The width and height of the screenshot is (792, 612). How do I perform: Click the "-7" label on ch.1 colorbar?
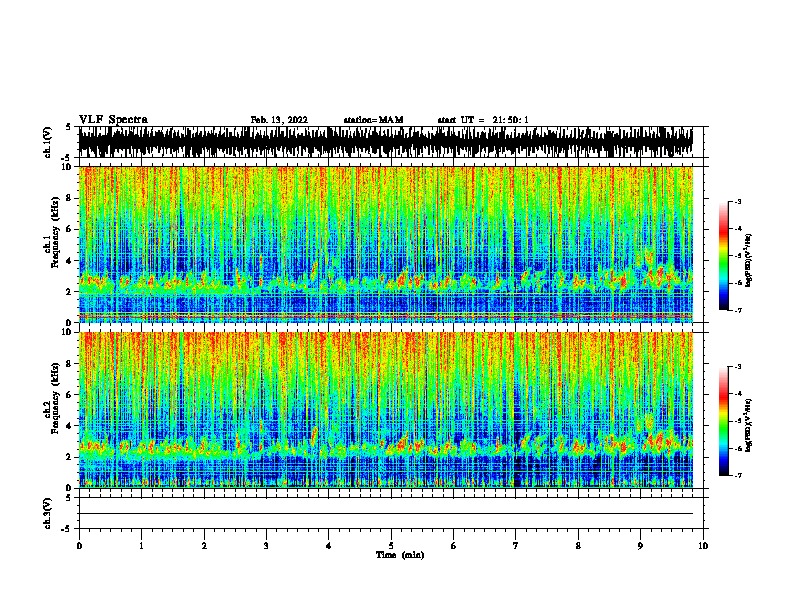tap(737, 310)
